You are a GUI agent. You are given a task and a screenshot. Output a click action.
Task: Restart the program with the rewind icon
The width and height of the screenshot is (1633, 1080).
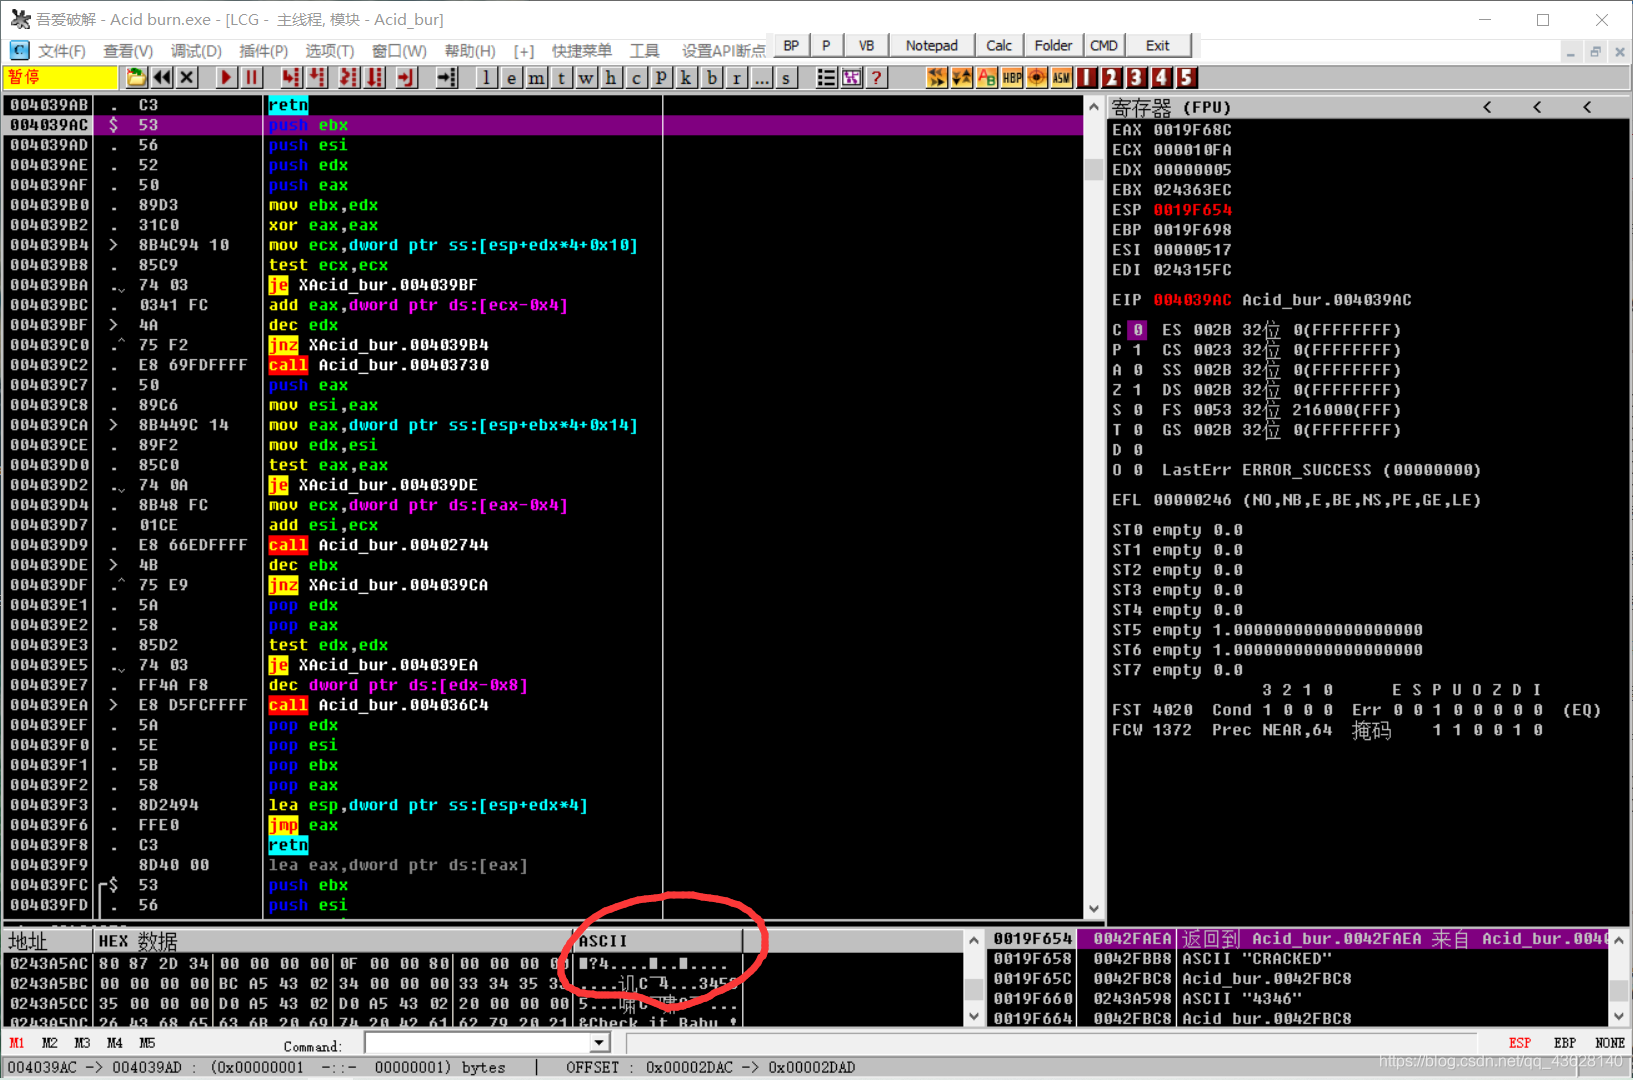pyautogui.click(x=162, y=77)
